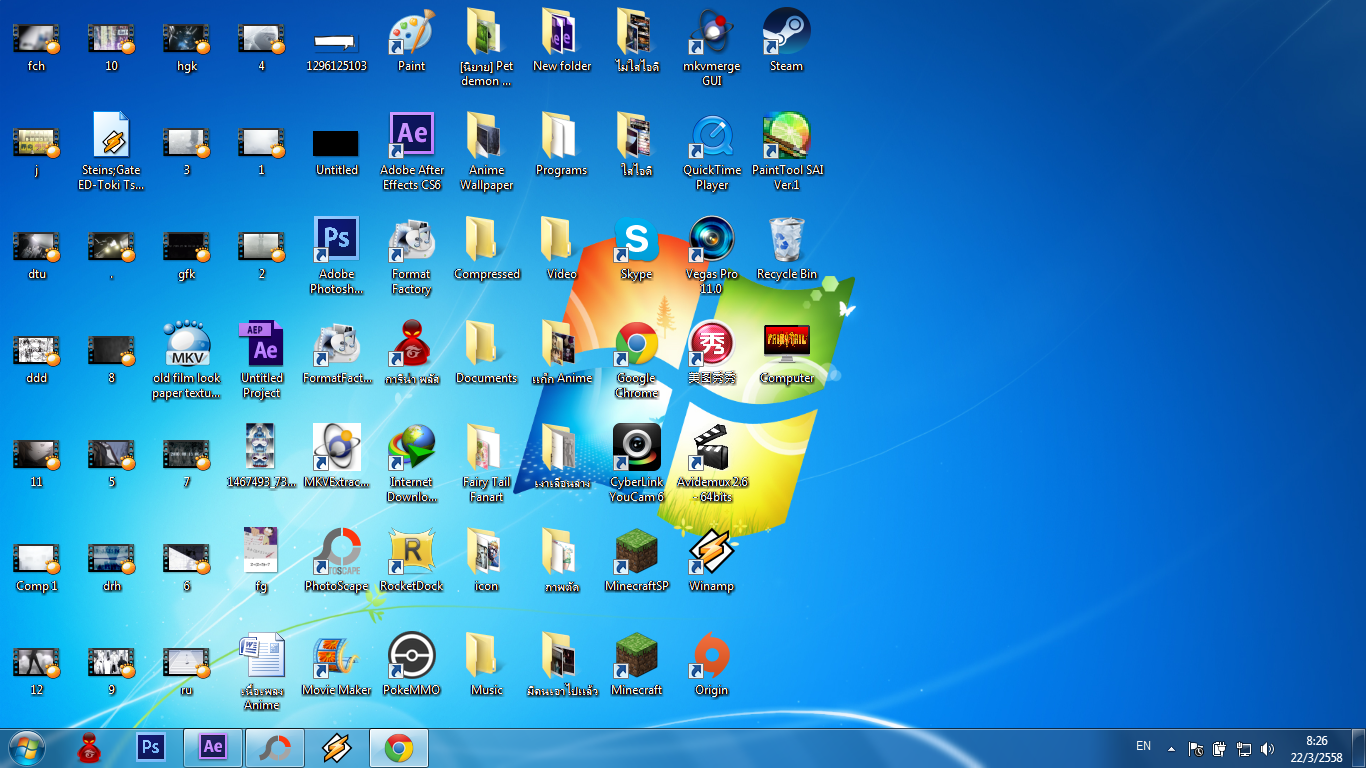This screenshot has height=768, width=1366.
Task: Open Adobe After Effects CS6 desktop shortcut
Action: point(411,152)
